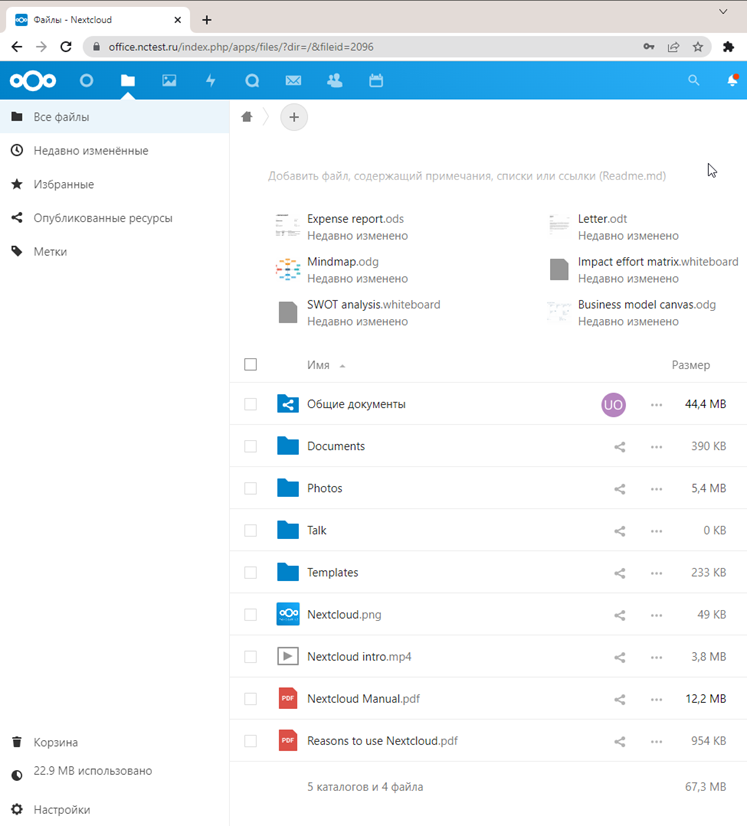Open Business model canvas.odg
The width and height of the screenshot is (747, 826).
click(632, 312)
